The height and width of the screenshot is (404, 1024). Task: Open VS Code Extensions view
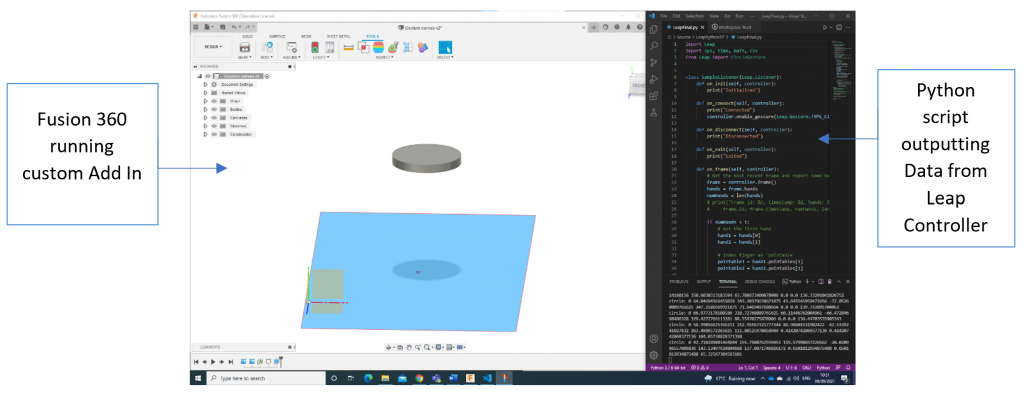pyautogui.click(x=654, y=95)
